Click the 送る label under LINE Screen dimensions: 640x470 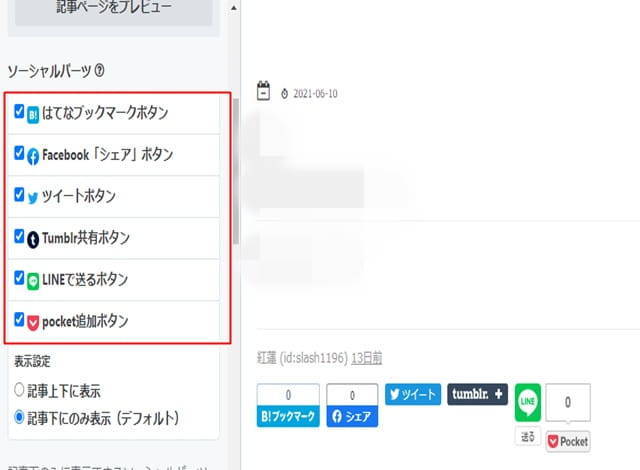tap(528, 437)
